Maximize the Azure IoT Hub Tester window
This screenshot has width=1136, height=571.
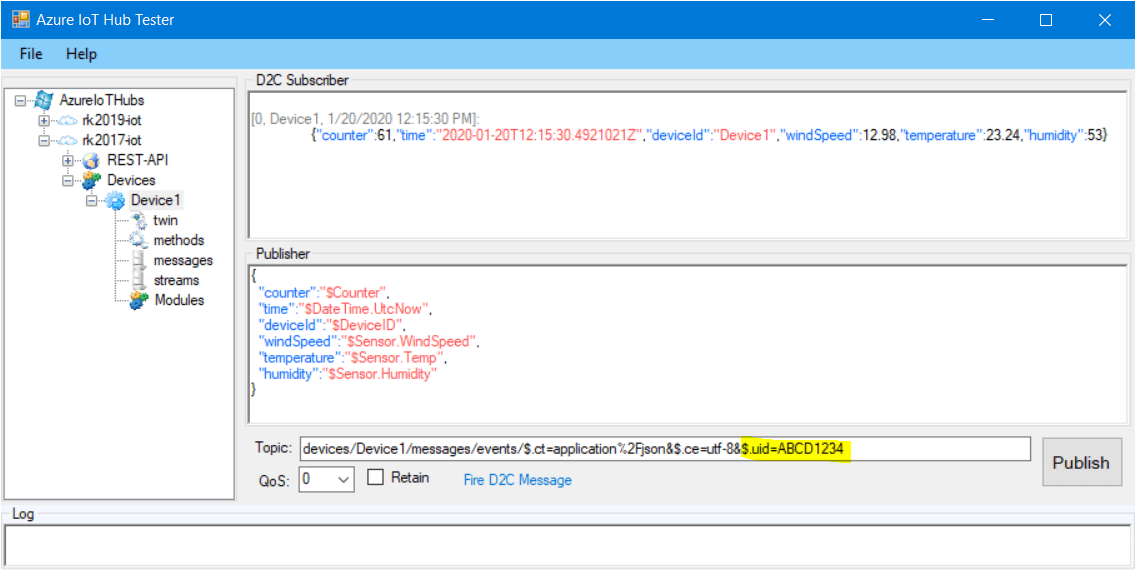click(1046, 20)
